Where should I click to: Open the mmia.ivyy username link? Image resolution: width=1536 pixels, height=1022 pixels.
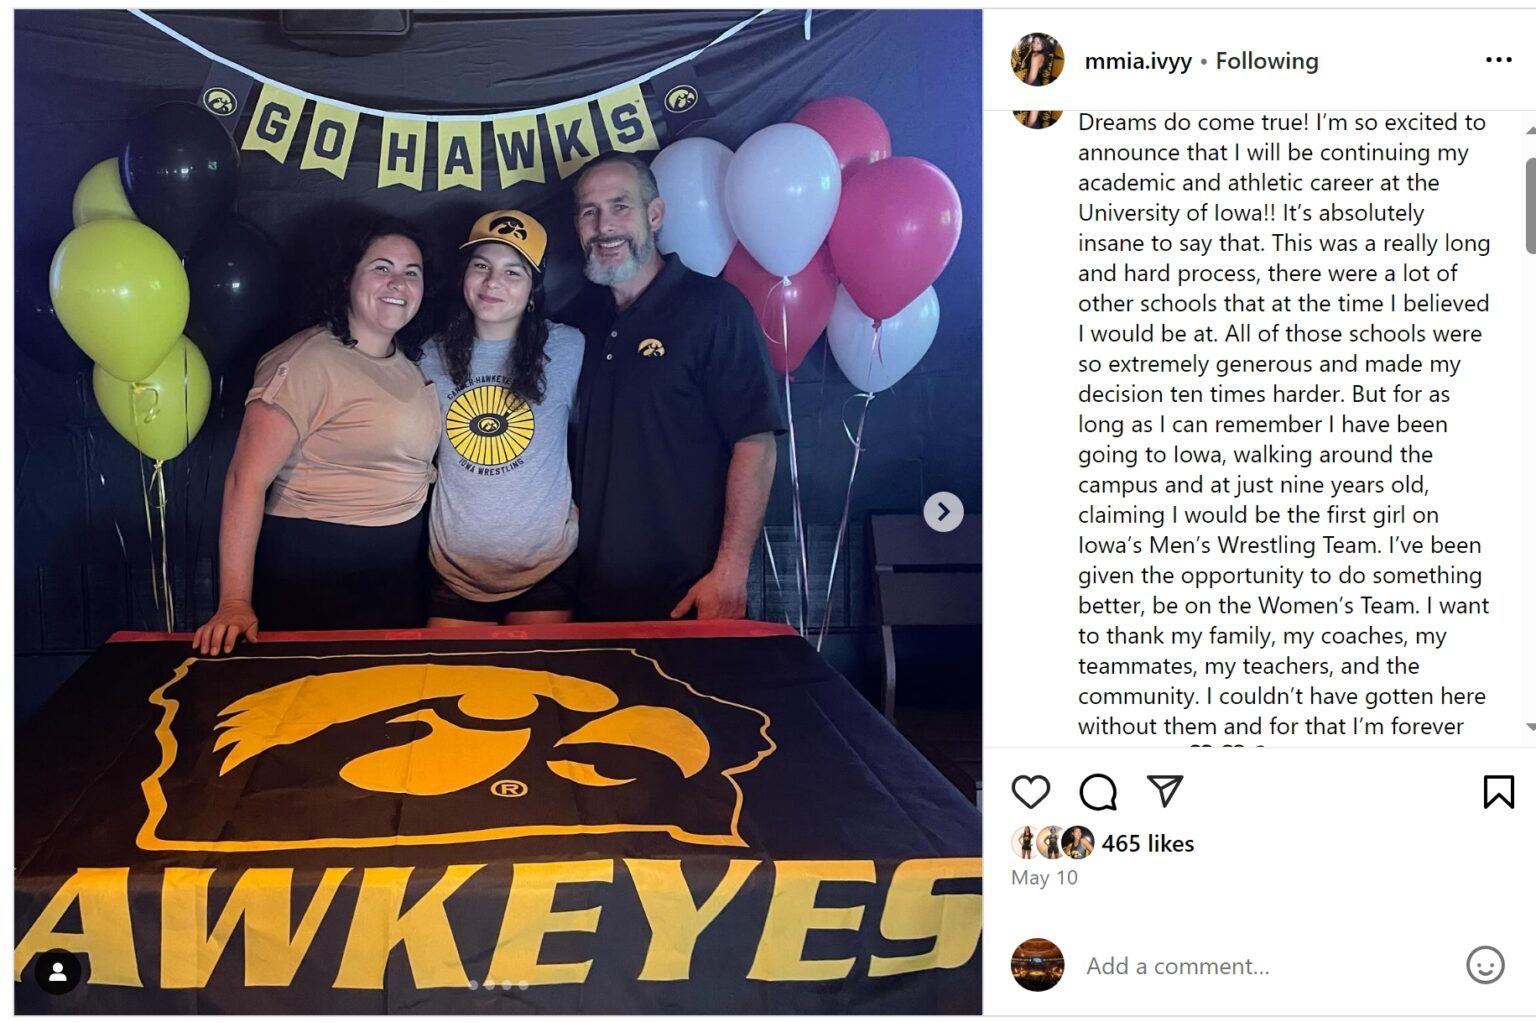tap(1138, 61)
